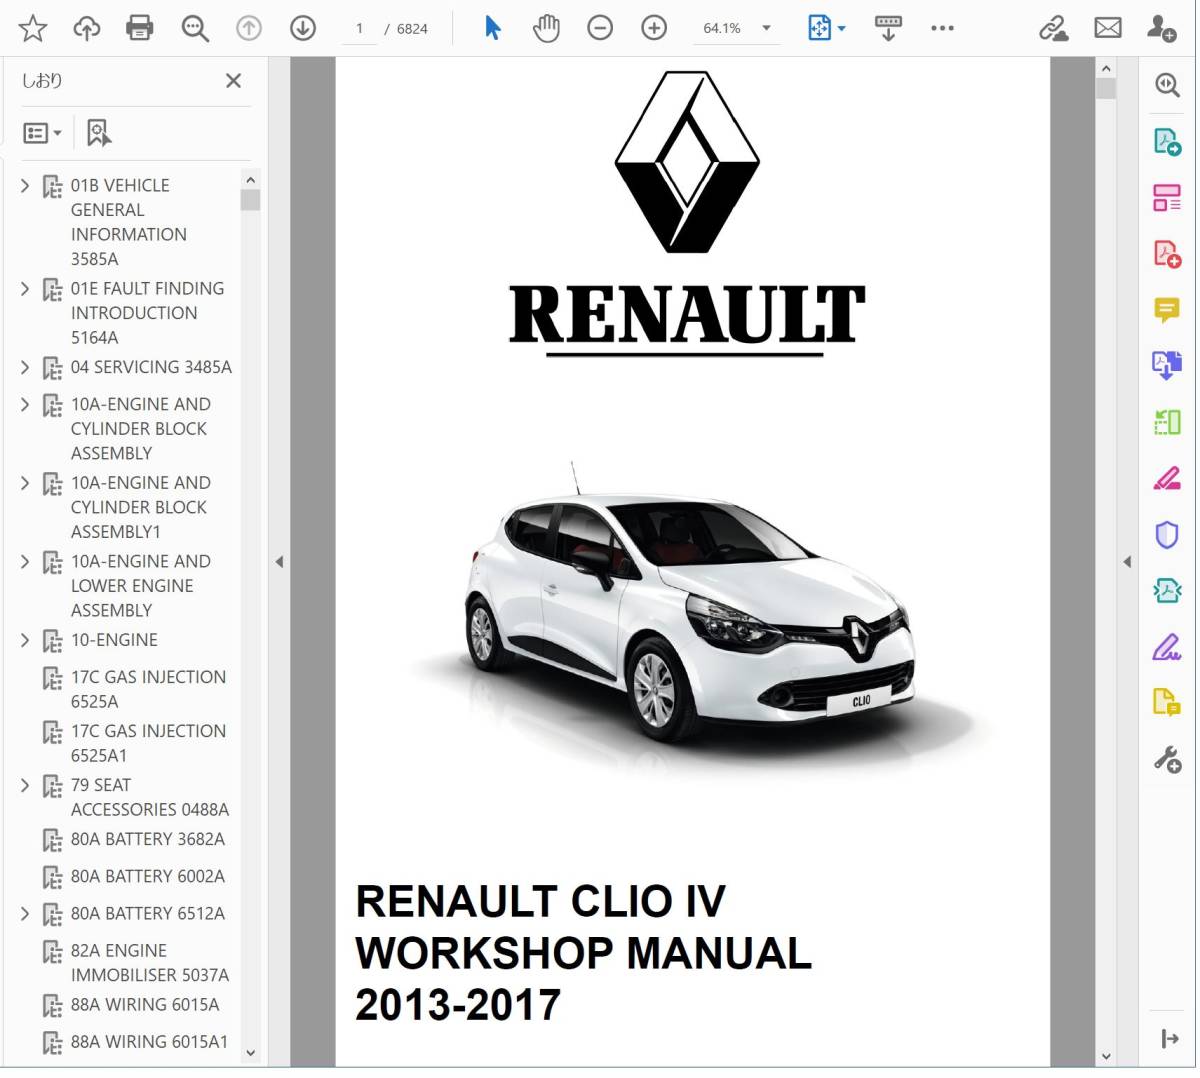1200x1078 pixels.
Task: Open the Combine Files tool
Action: [x=1167, y=366]
